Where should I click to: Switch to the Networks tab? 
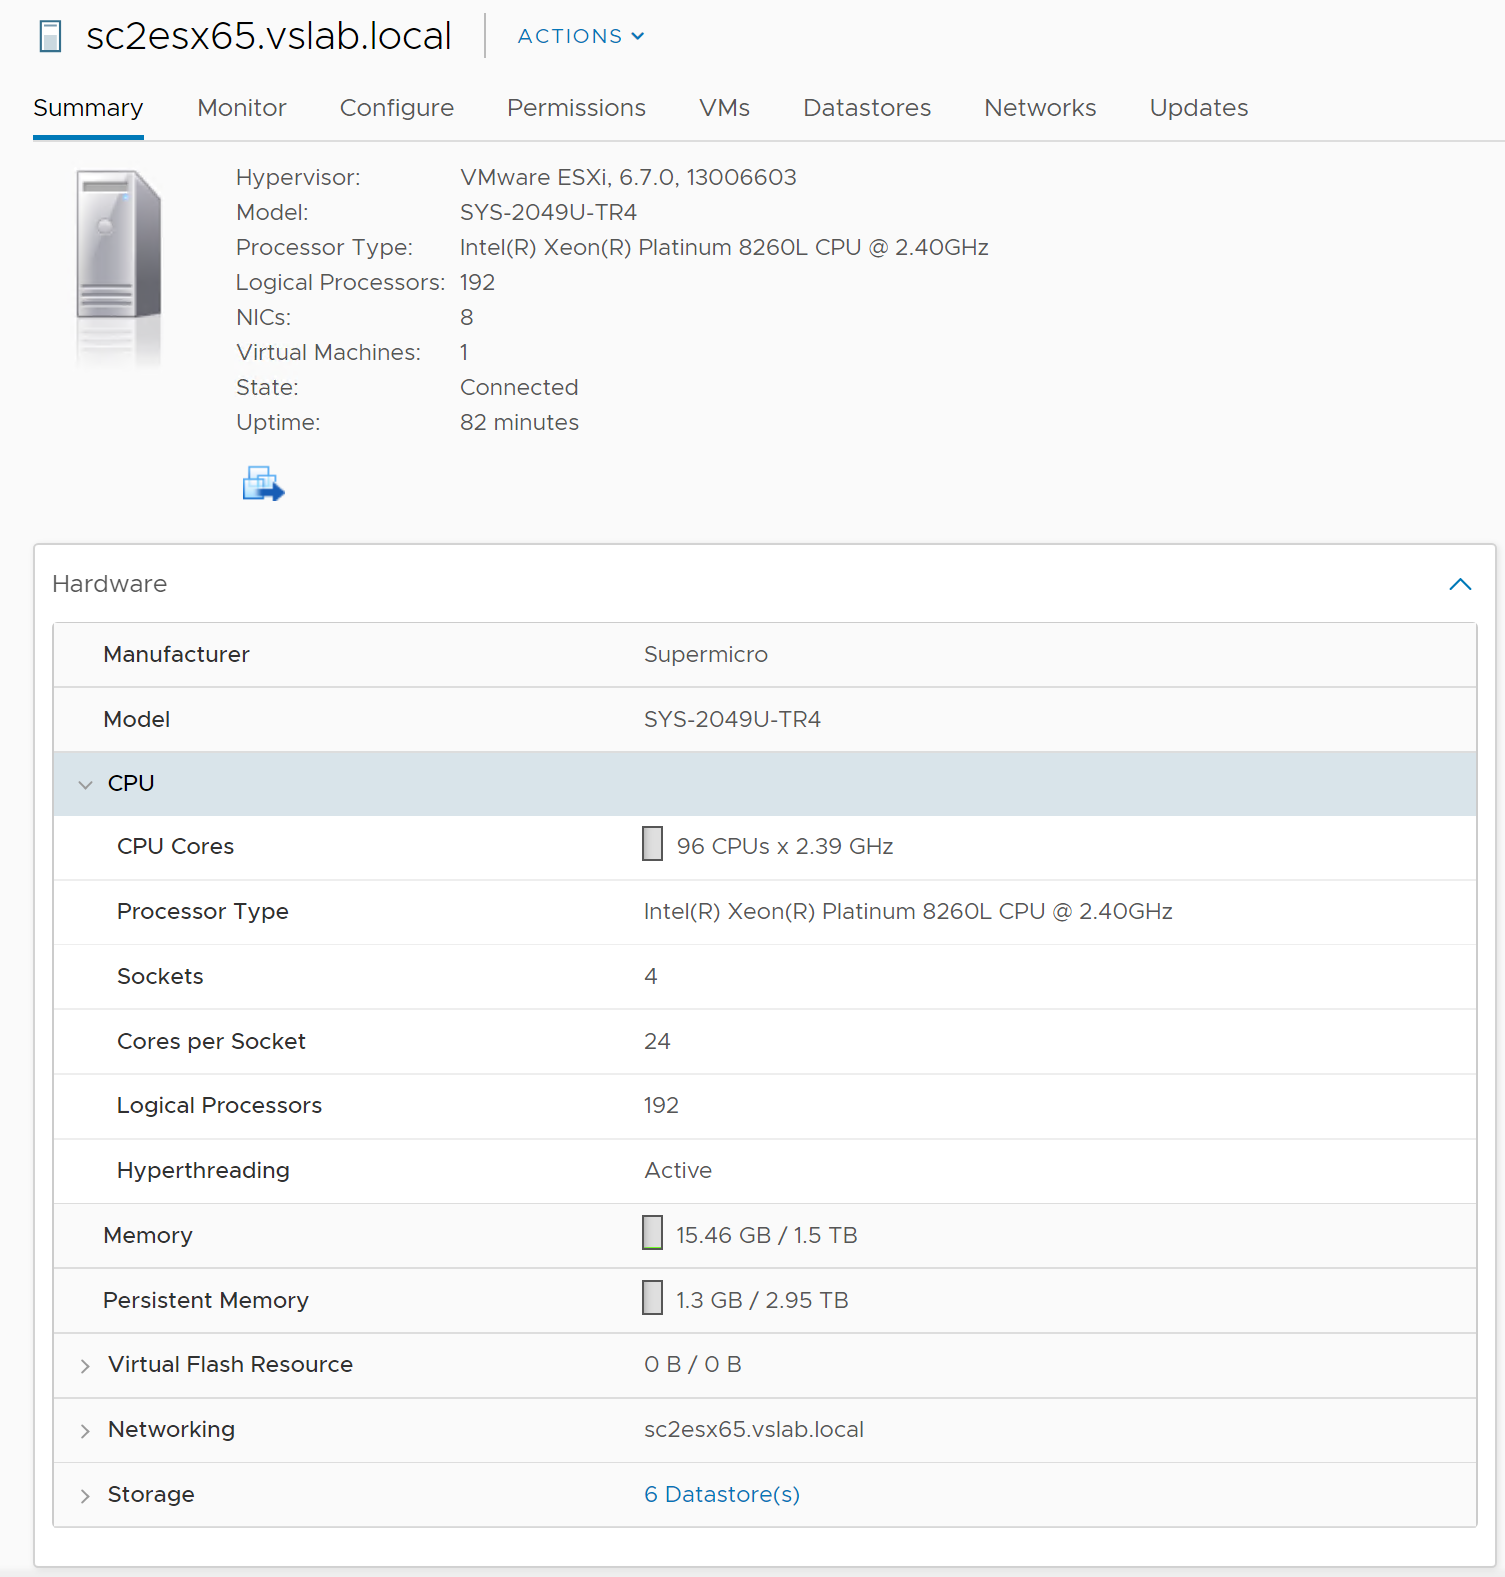(x=1039, y=108)
